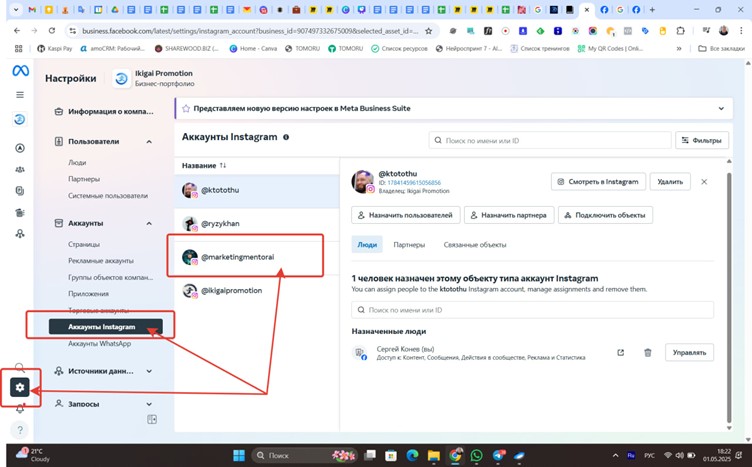Click Управлять button for Сергей Конев
Image resolution: width=752 pixels, height=467 pixels.
689,352
